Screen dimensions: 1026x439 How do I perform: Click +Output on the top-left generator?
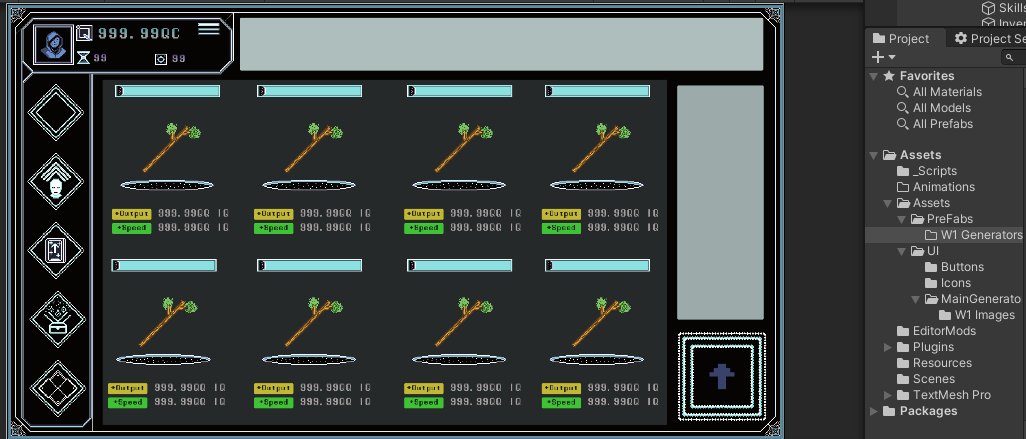[132, 214]
